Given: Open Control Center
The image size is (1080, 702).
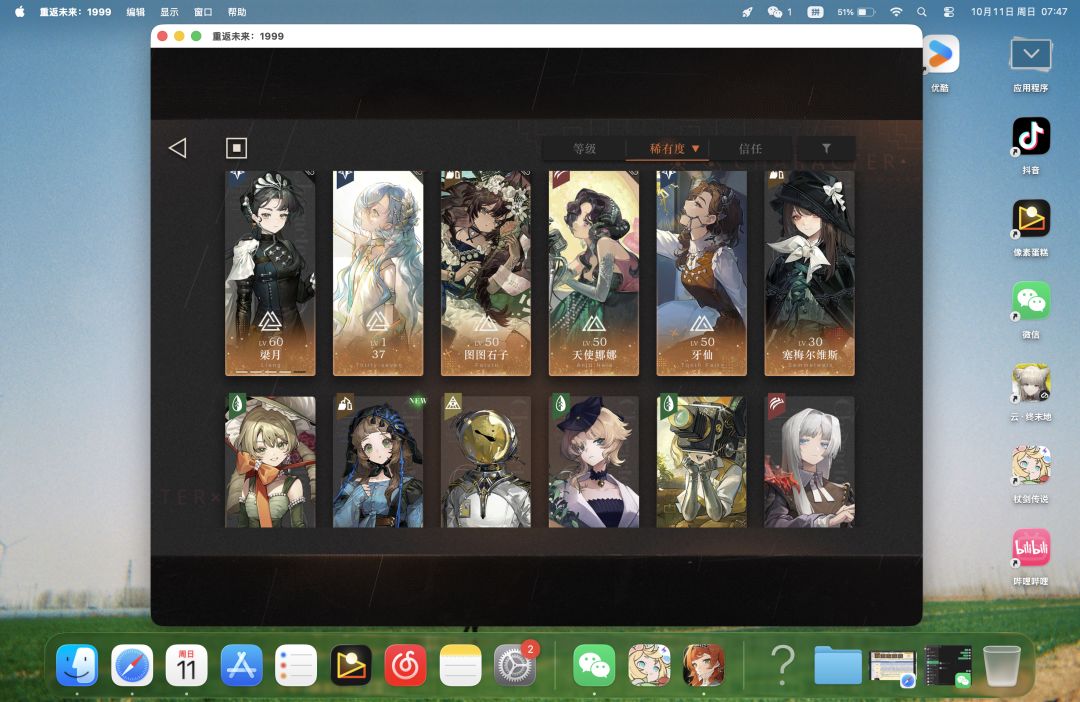Looking at the screenshot, I should click(x=948, y=12).
